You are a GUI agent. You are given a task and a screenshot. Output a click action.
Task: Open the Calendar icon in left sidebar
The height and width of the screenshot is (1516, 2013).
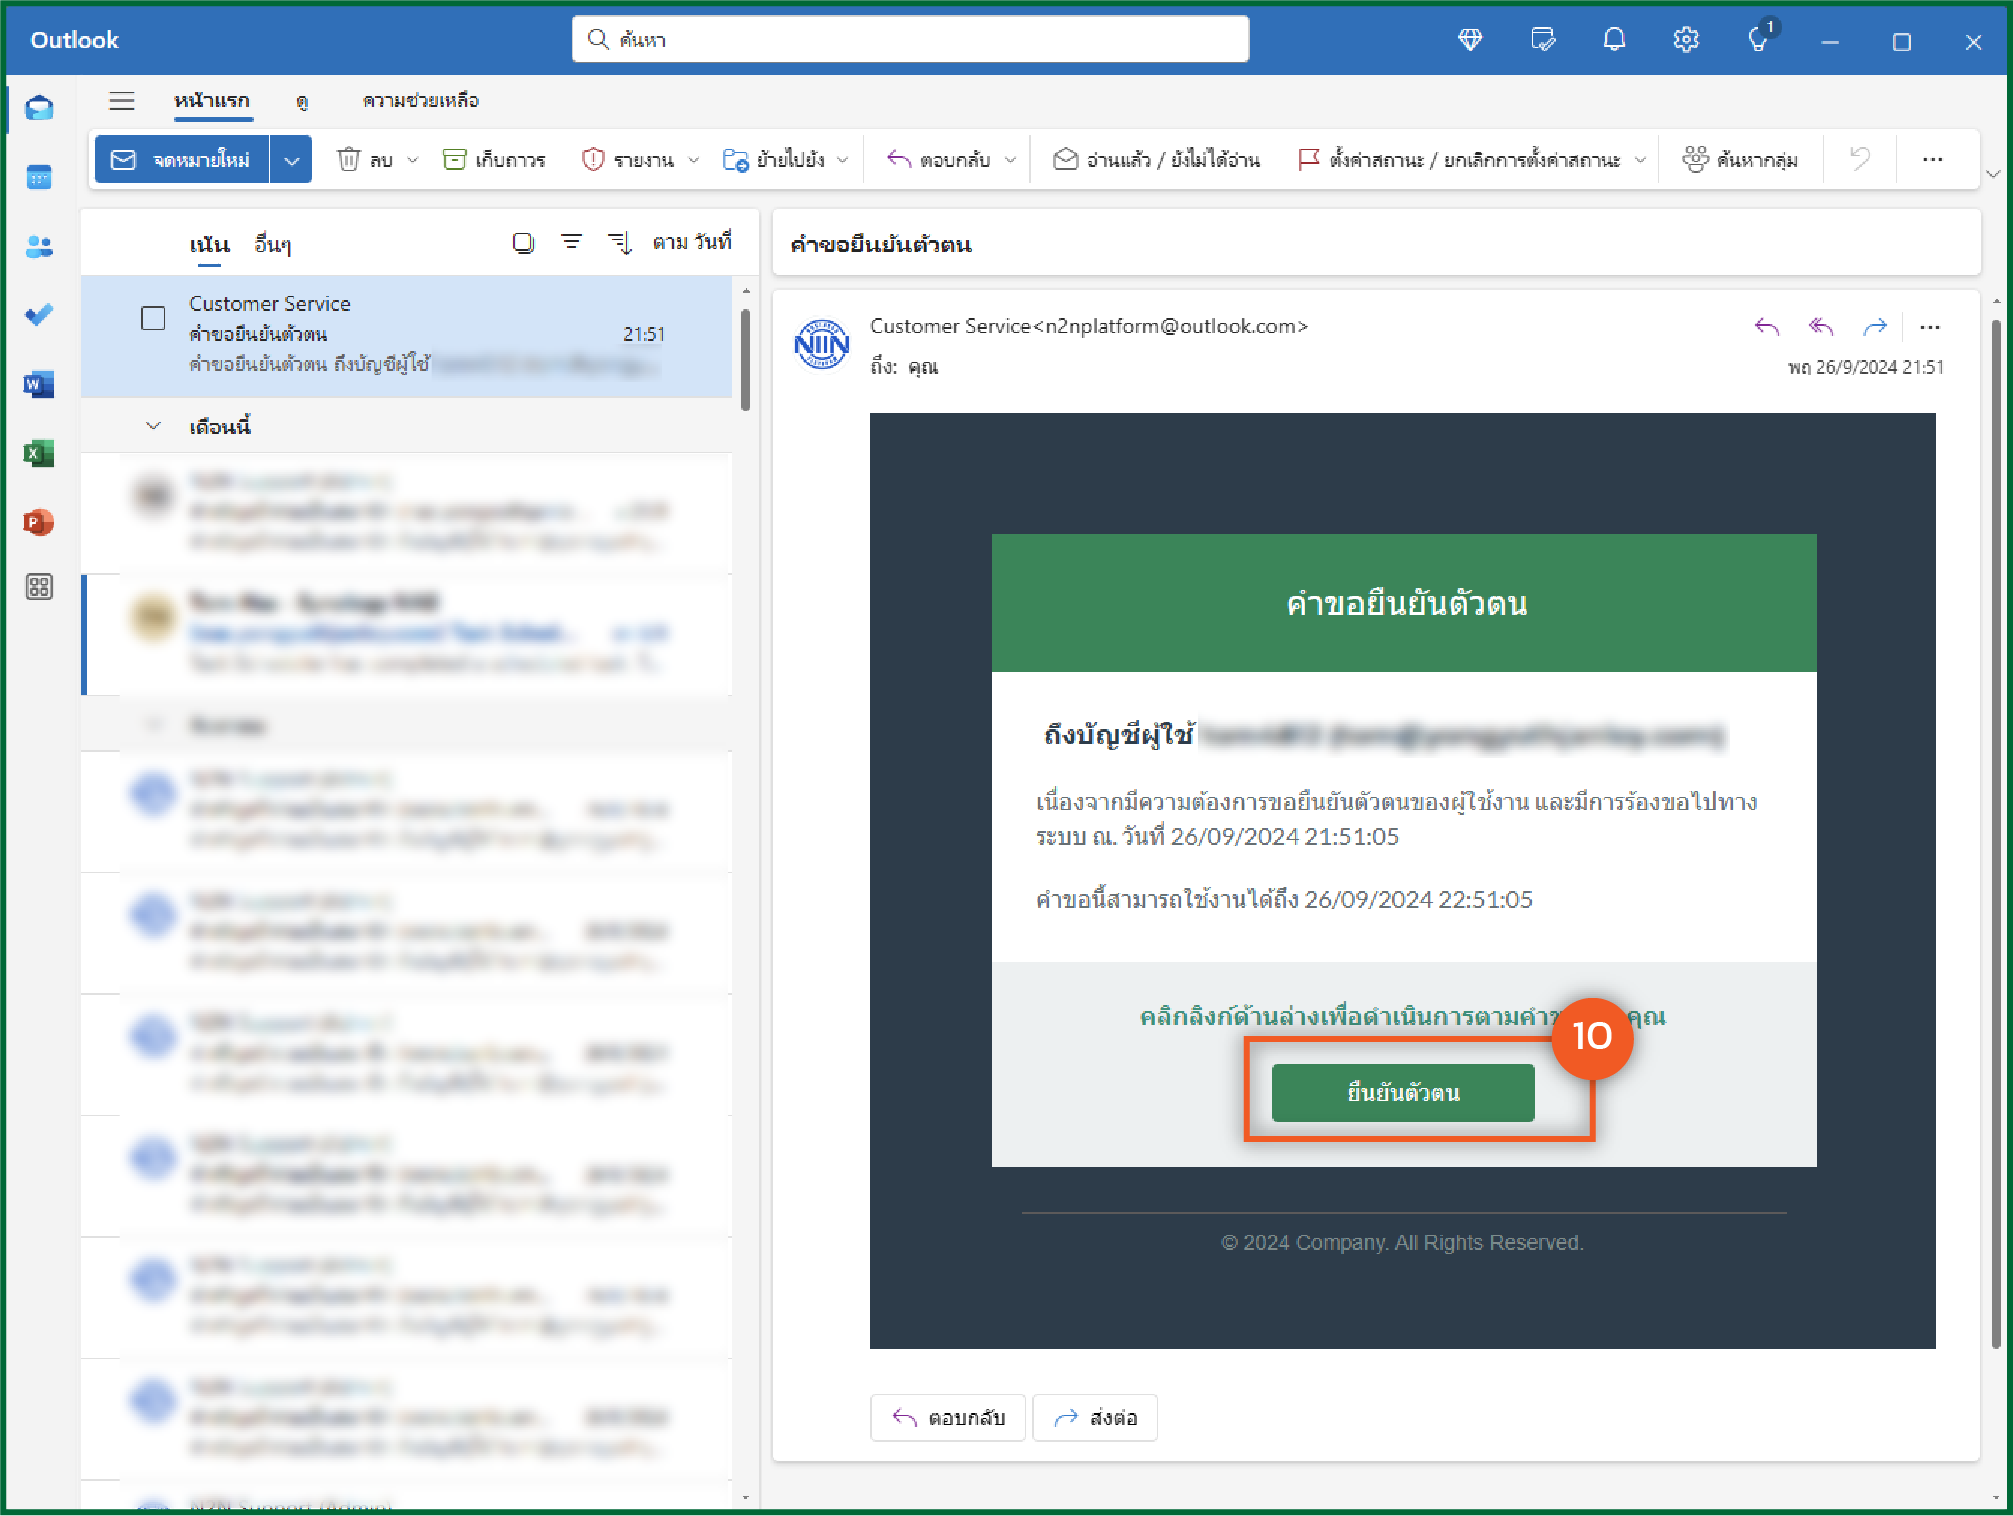pyautogui.click(x=39, y=178)
